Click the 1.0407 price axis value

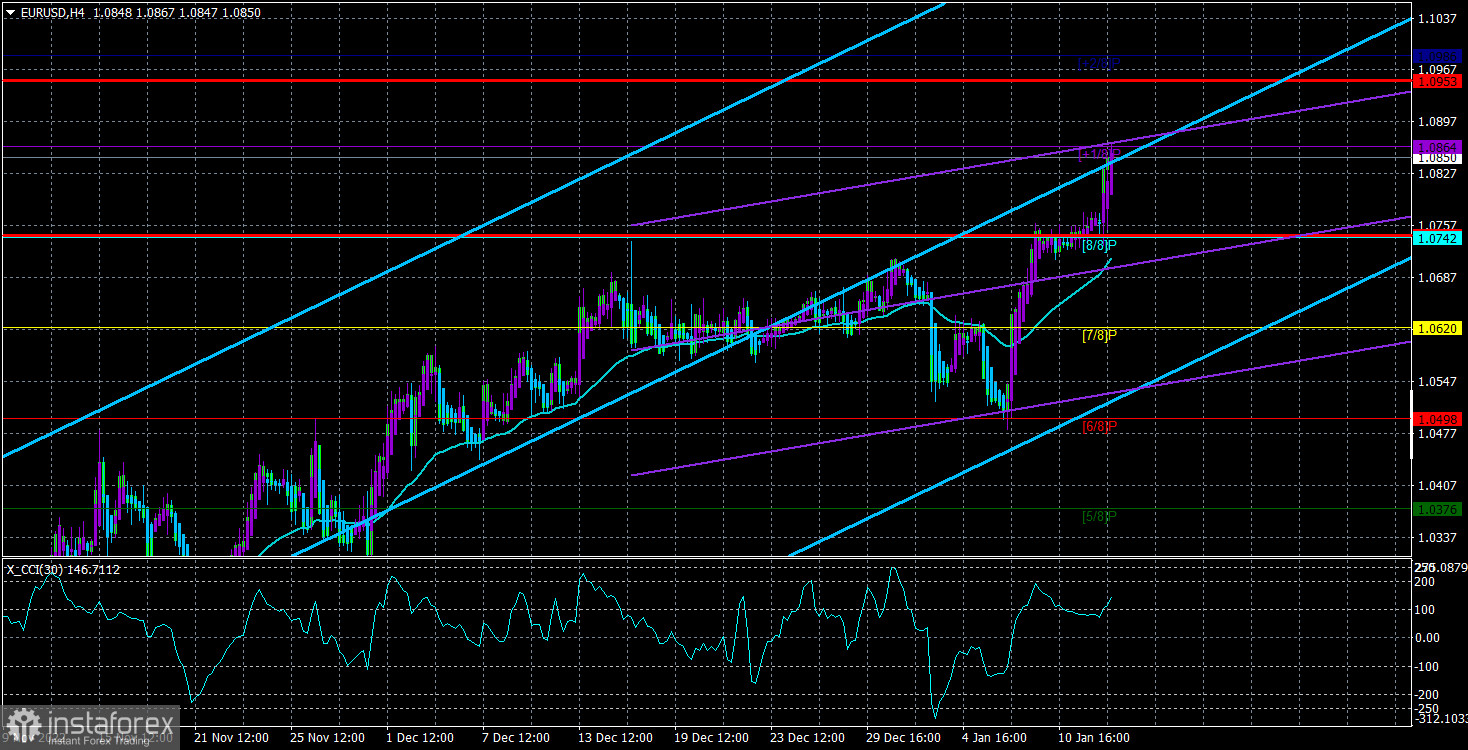tap(1438, 485)
